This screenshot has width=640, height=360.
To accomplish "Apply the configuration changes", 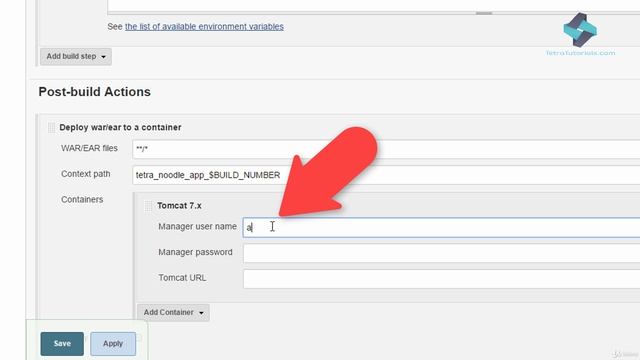I will pyautogui.click(x=113, y=344).
